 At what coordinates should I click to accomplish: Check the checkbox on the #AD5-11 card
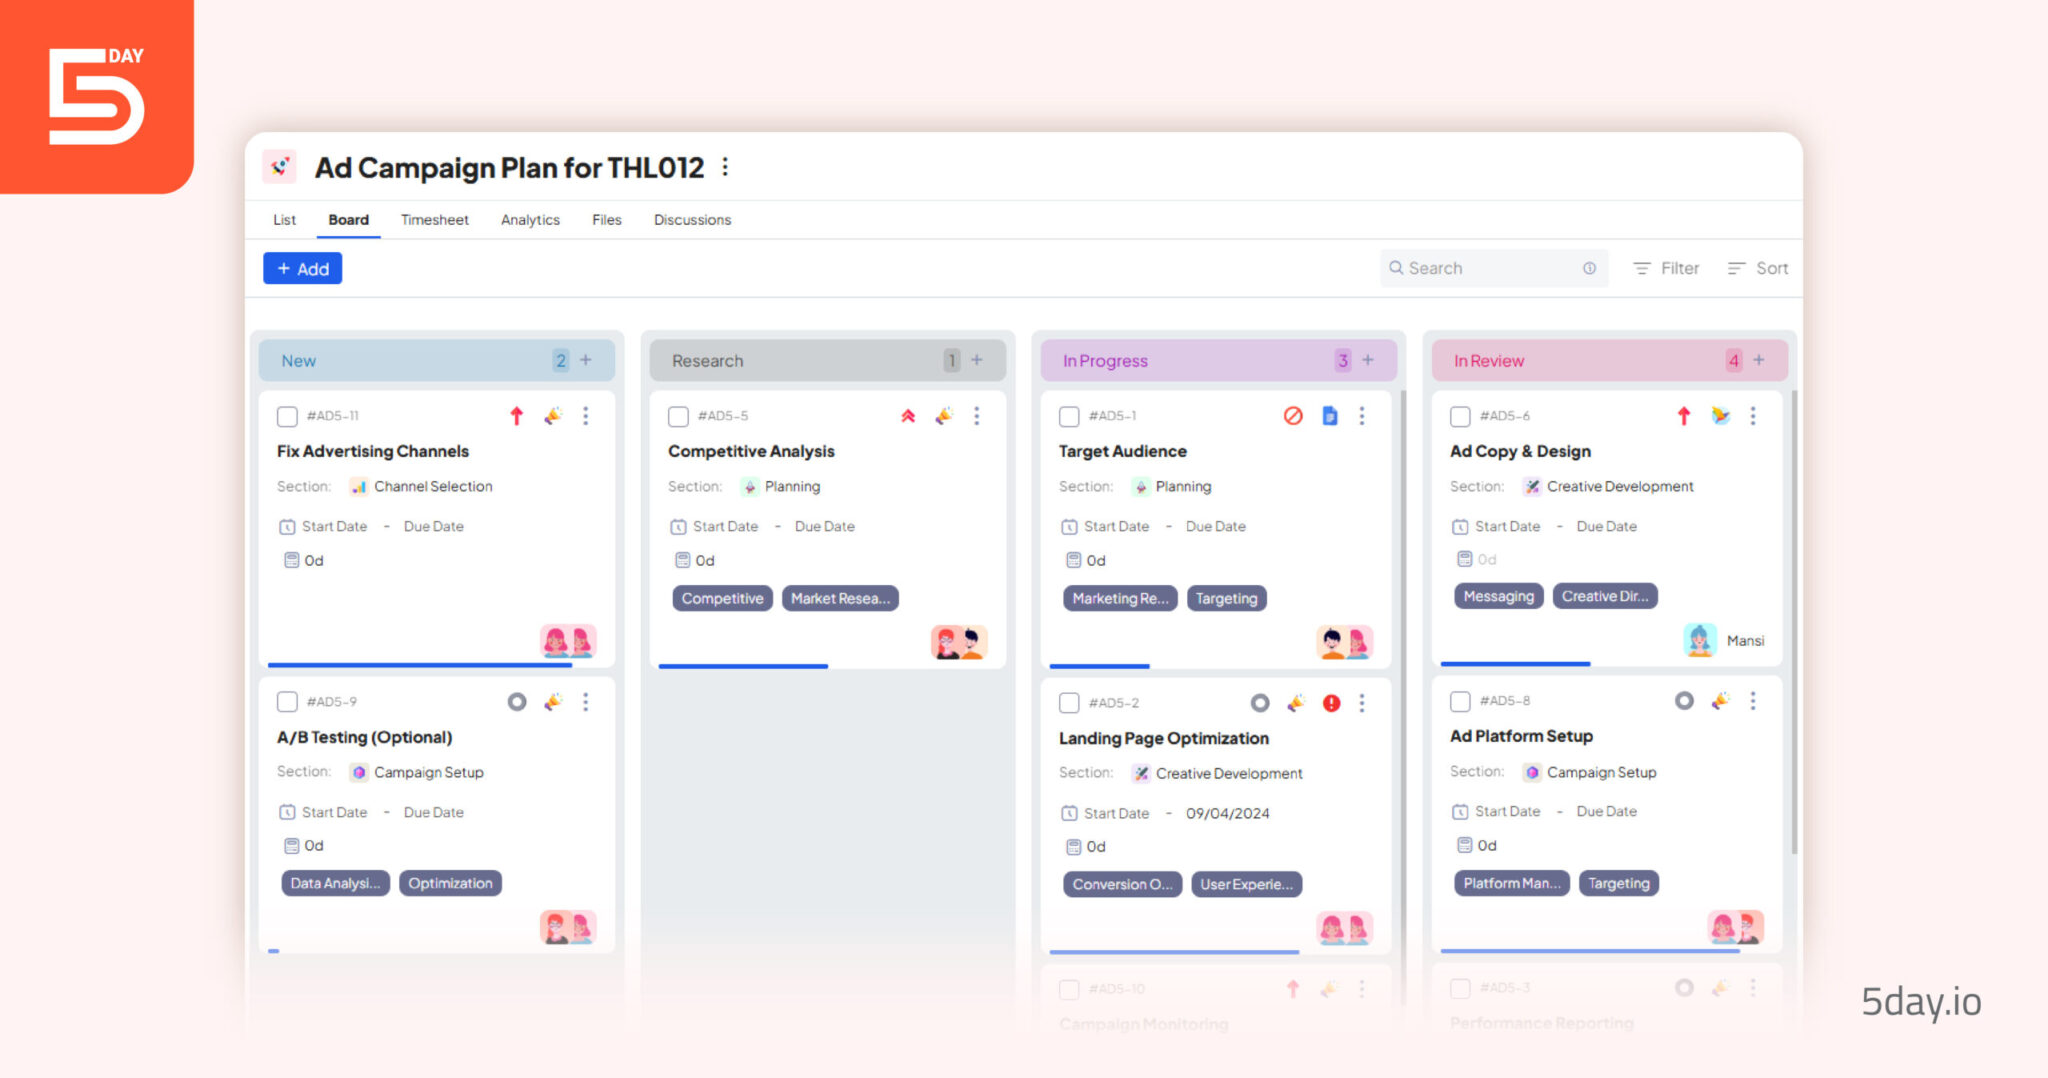click(287, 416)
